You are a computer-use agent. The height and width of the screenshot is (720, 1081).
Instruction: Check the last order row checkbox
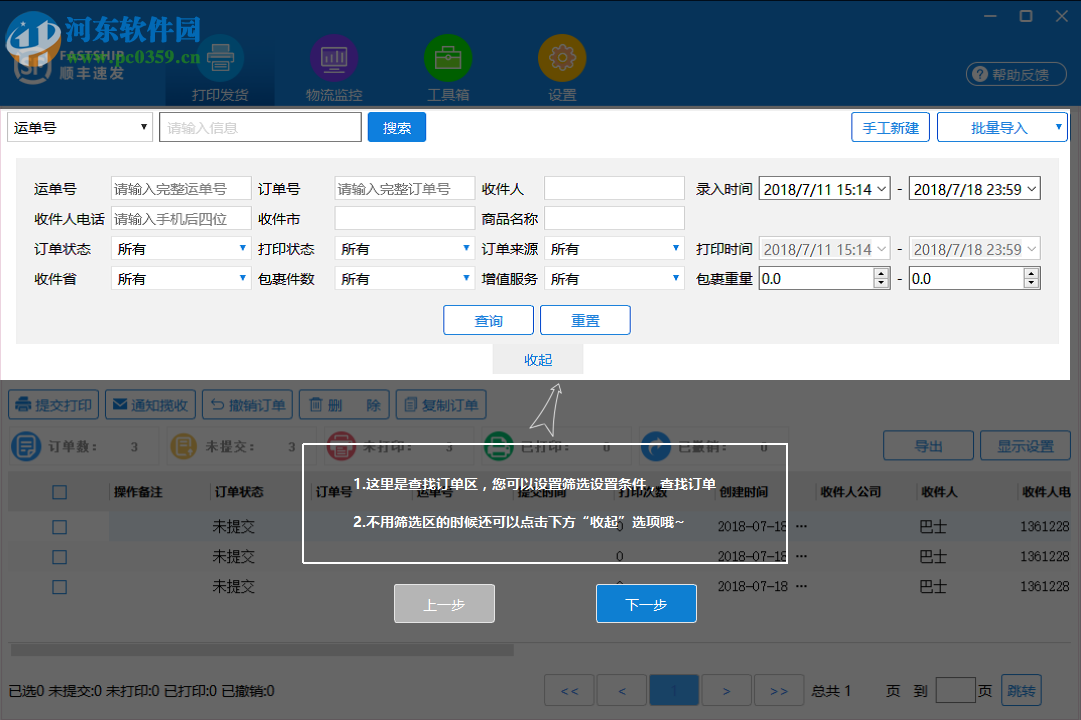[58, 586]
